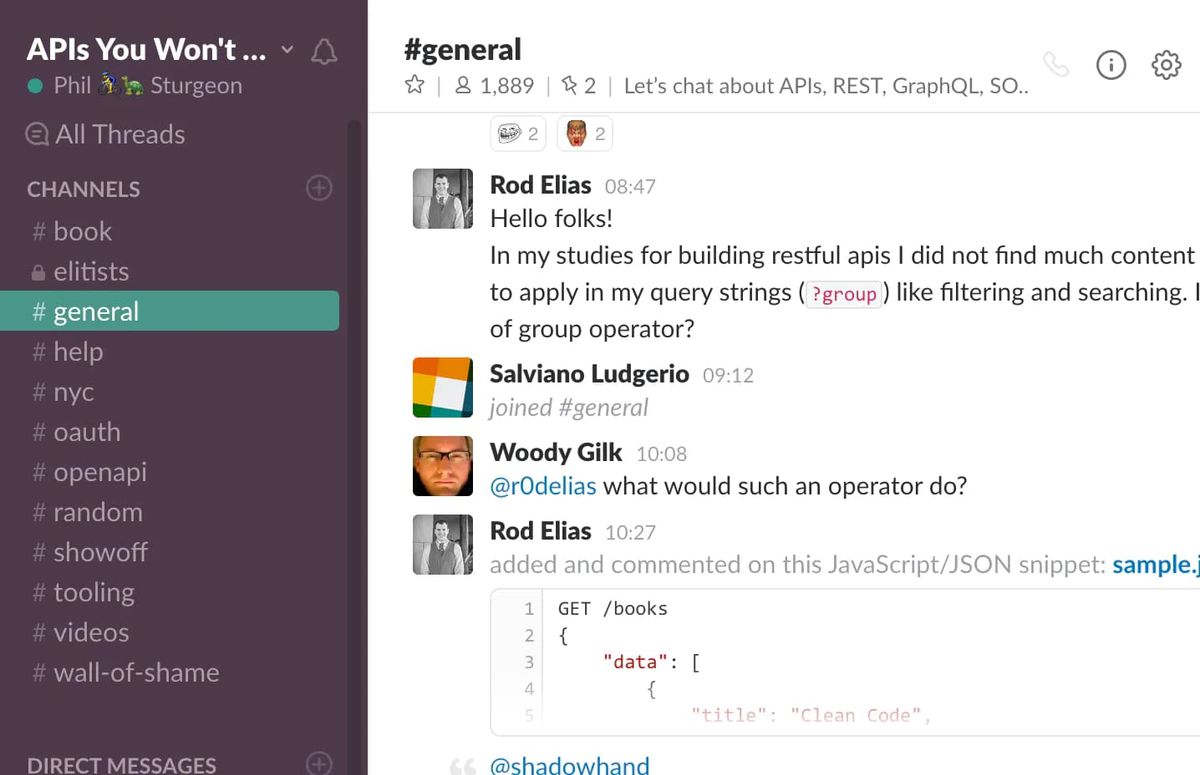Open channel details panel
This screenshot has height=775, width=1200.
[1111, 64]
